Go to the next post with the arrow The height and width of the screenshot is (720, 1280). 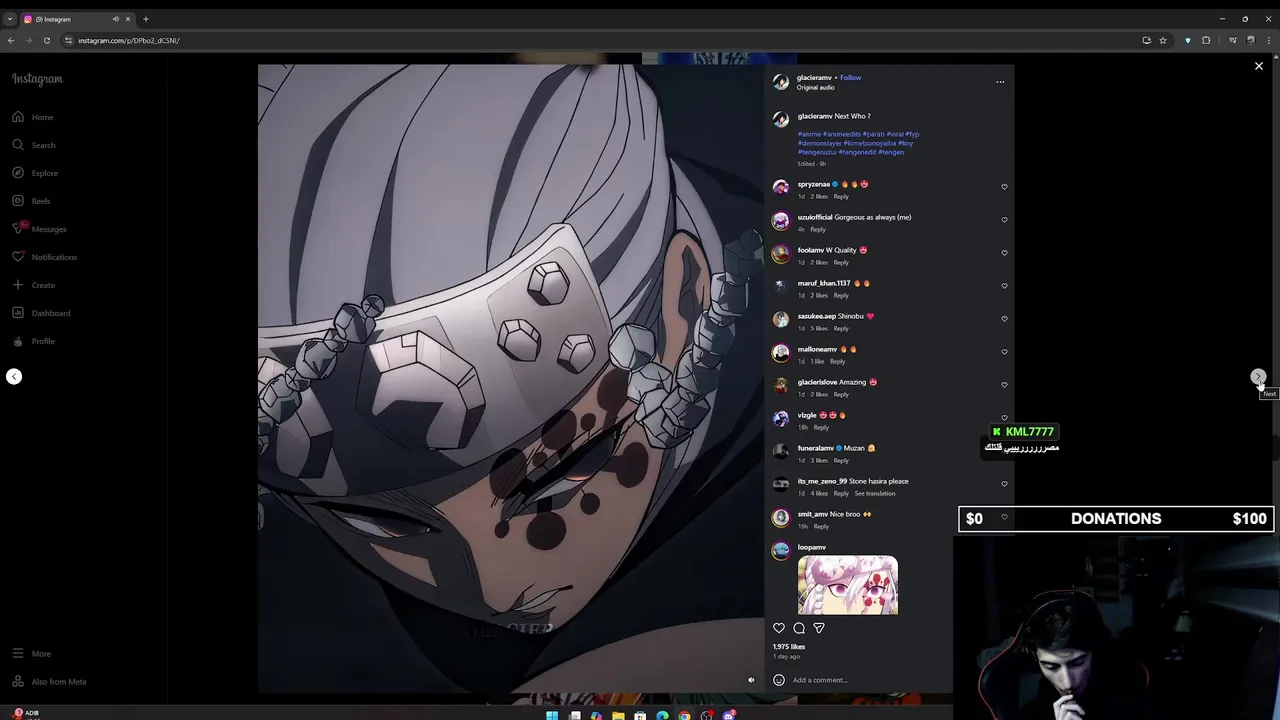point(1258,377)
